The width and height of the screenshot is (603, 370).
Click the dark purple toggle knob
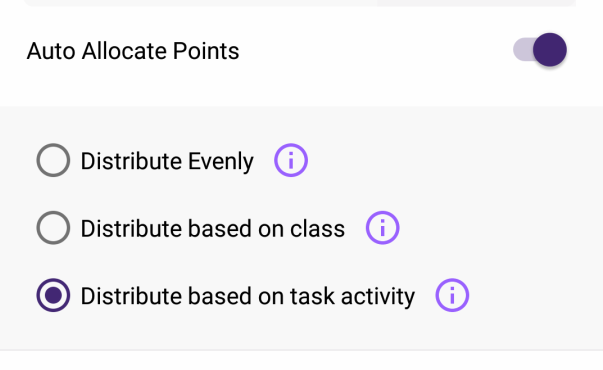[550, 50]
